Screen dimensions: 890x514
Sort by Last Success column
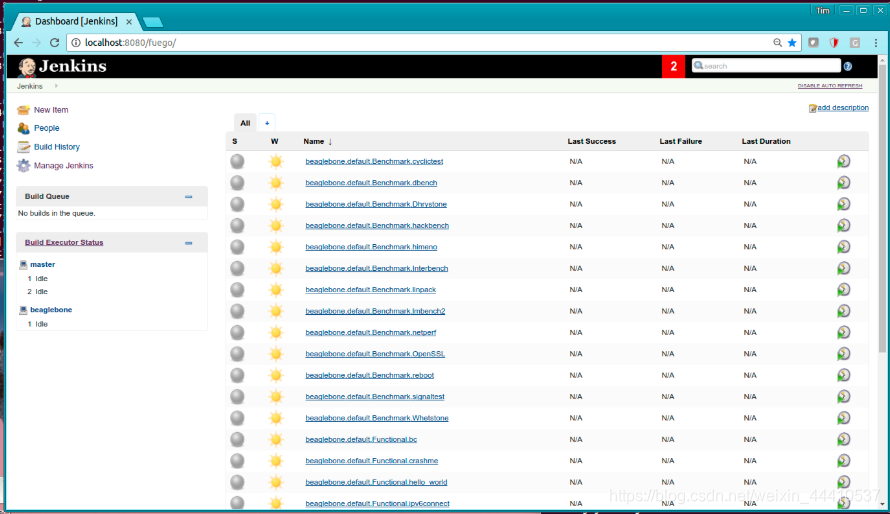click(591, 141)
